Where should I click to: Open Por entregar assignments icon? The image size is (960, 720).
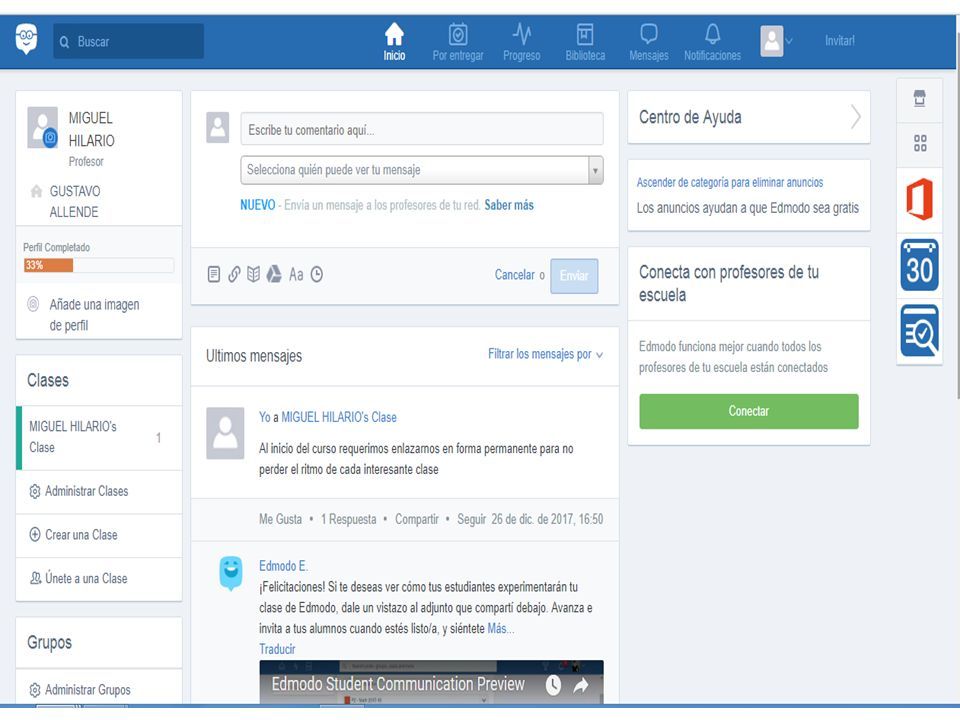coord(458,34)
